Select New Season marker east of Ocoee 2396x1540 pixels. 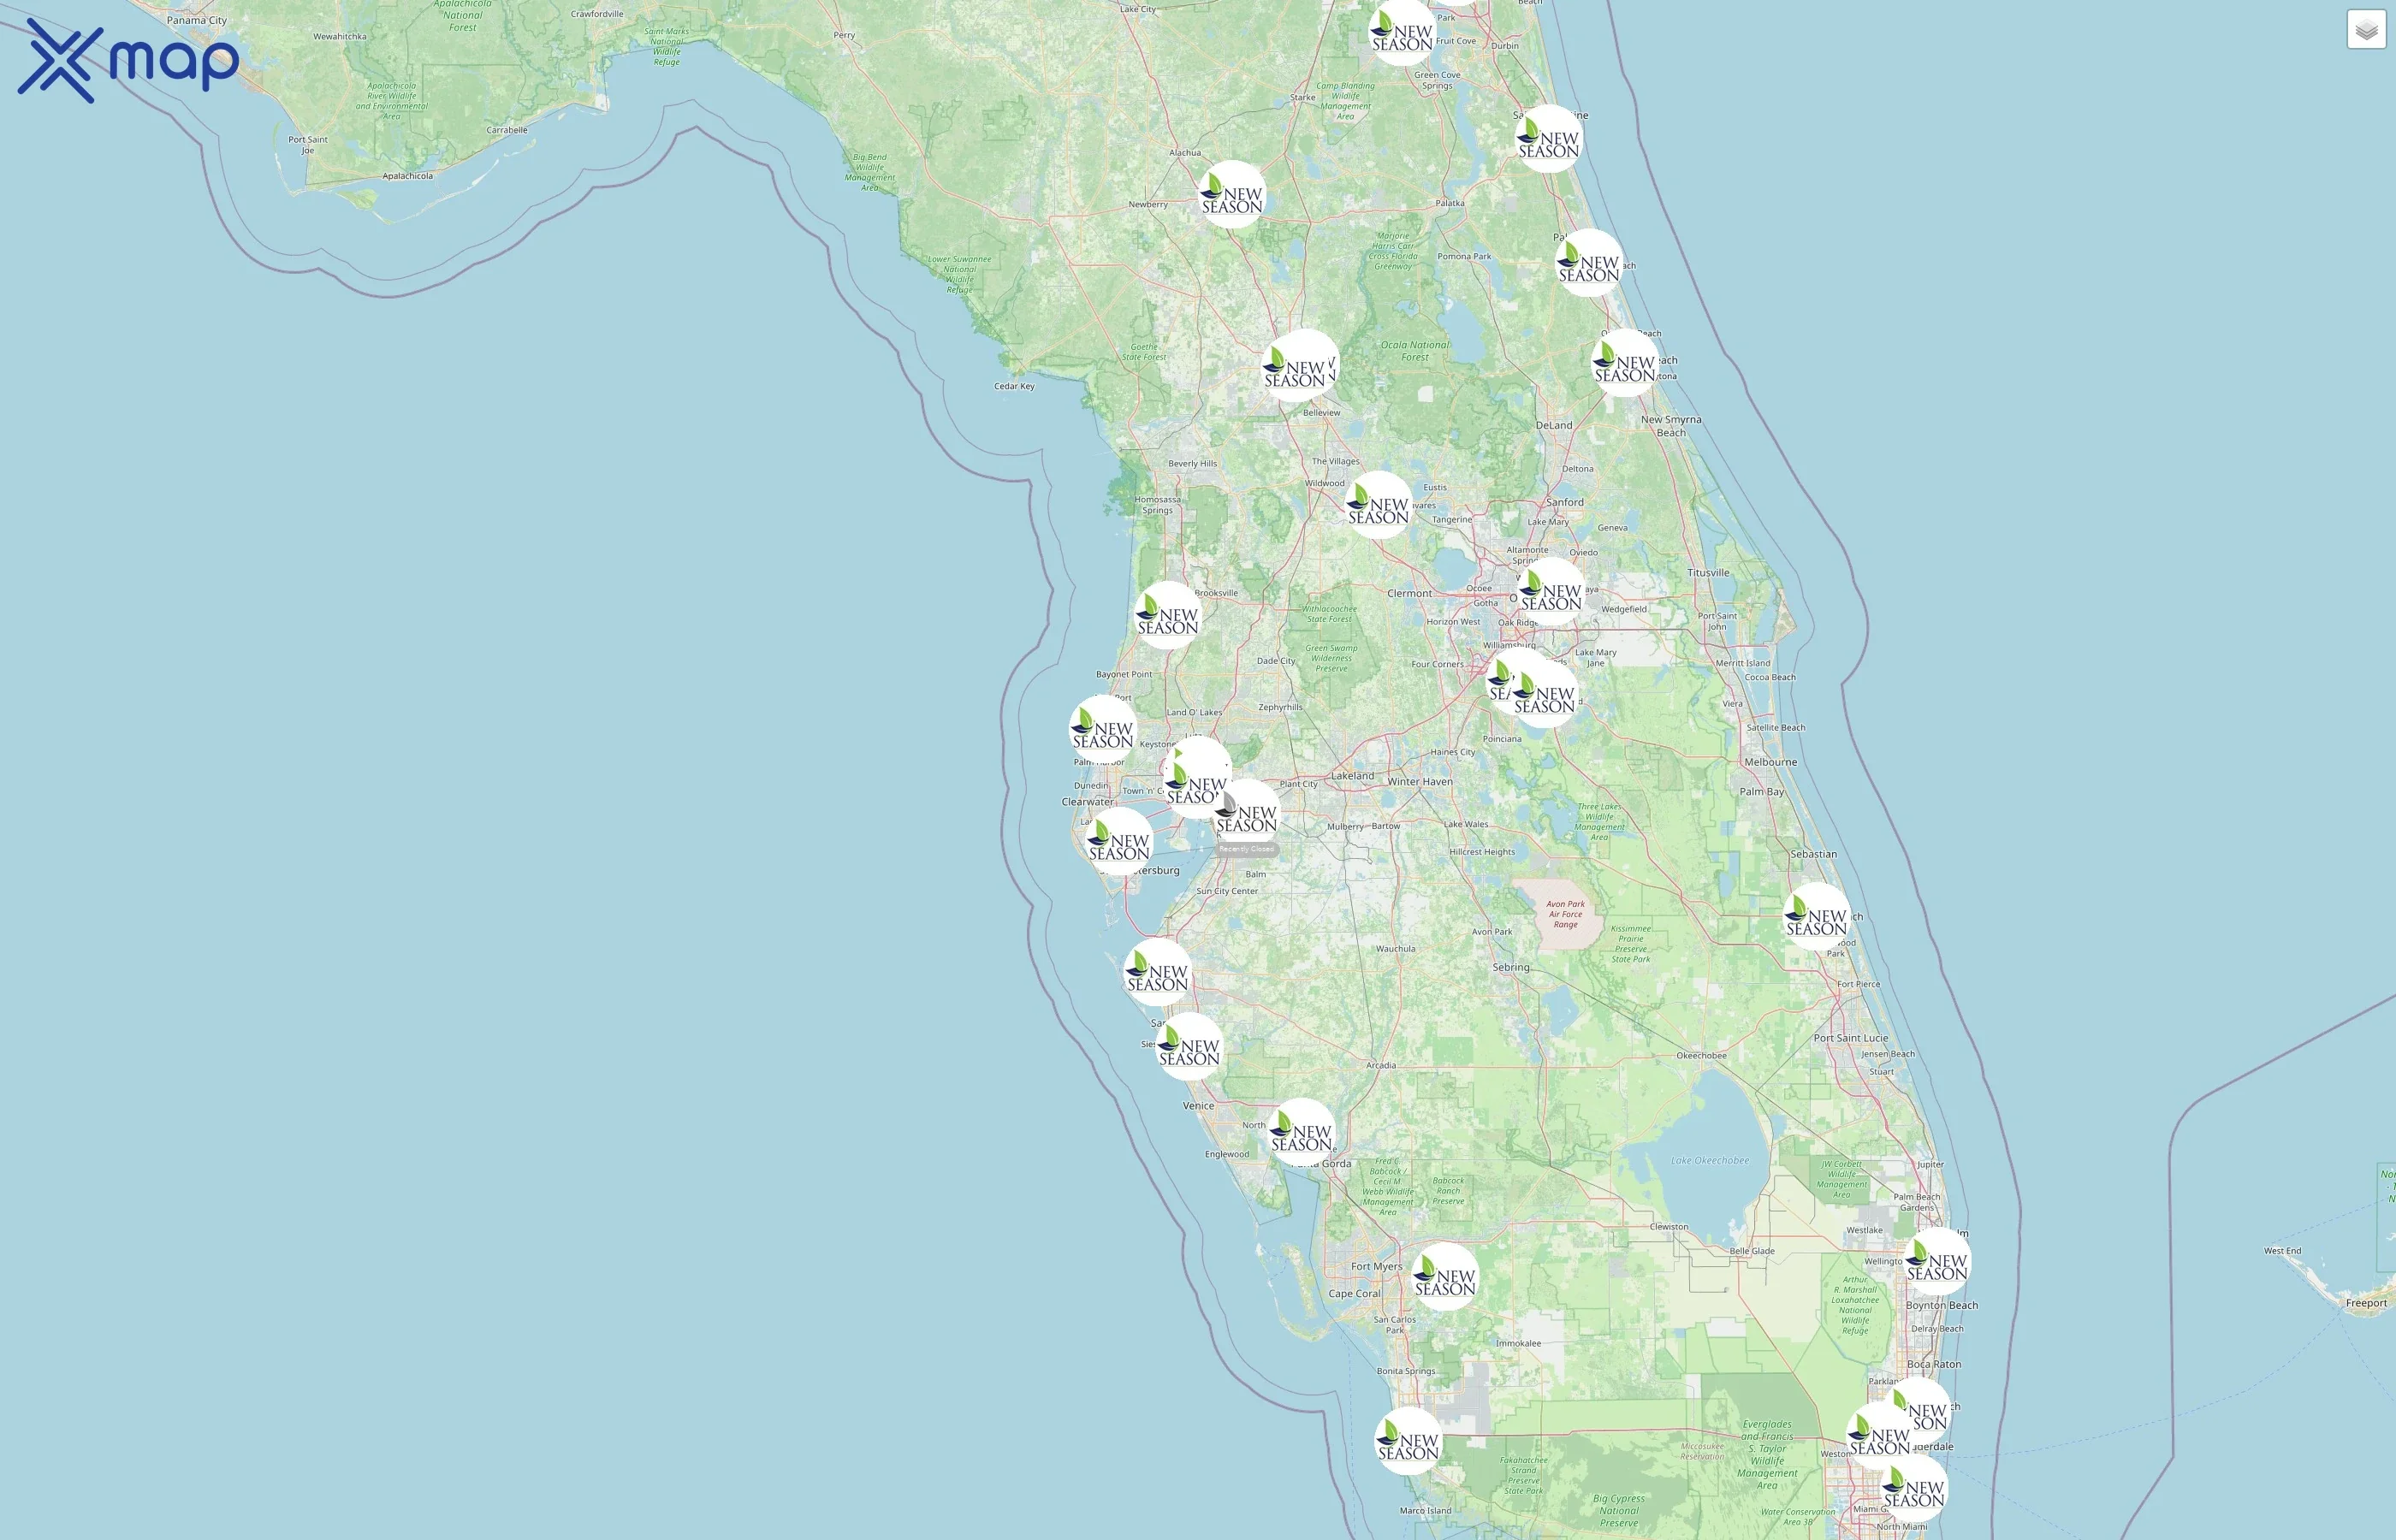[x=1551, y=592]
